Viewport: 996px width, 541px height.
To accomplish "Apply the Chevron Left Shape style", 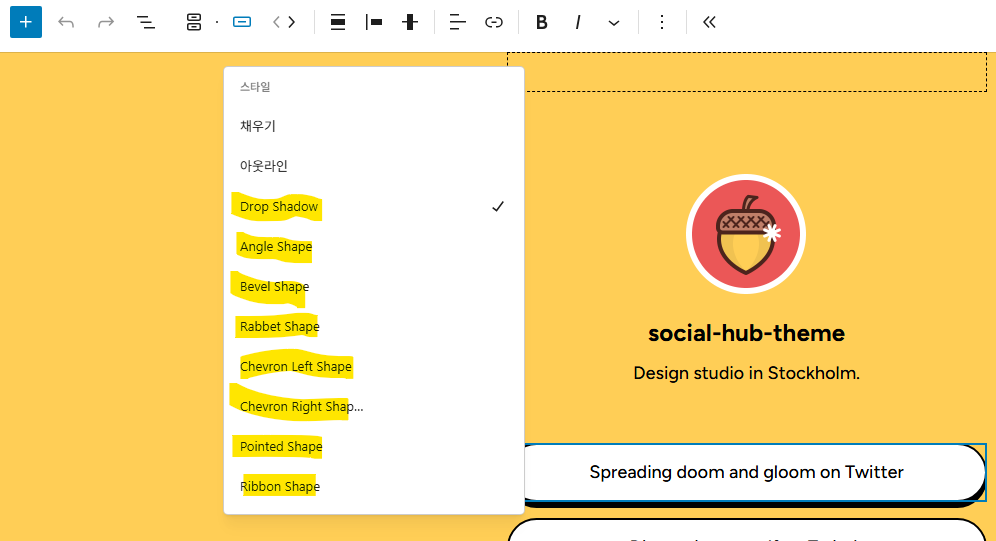I will 296,367.
